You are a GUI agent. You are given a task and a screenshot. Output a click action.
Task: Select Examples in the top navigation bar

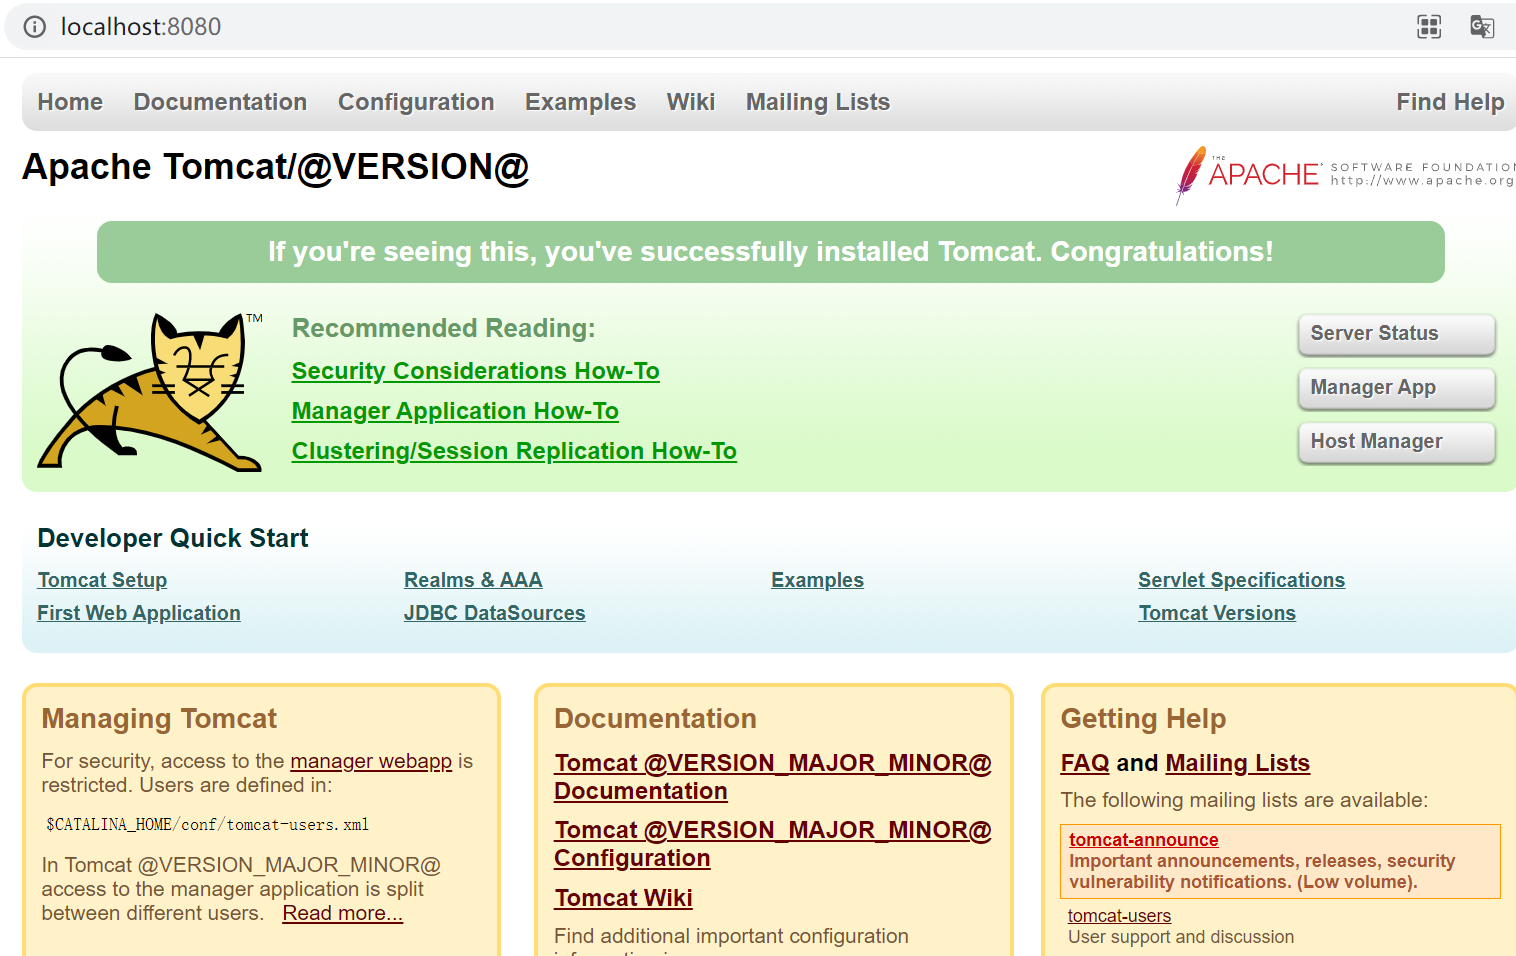tap(580, 102)
